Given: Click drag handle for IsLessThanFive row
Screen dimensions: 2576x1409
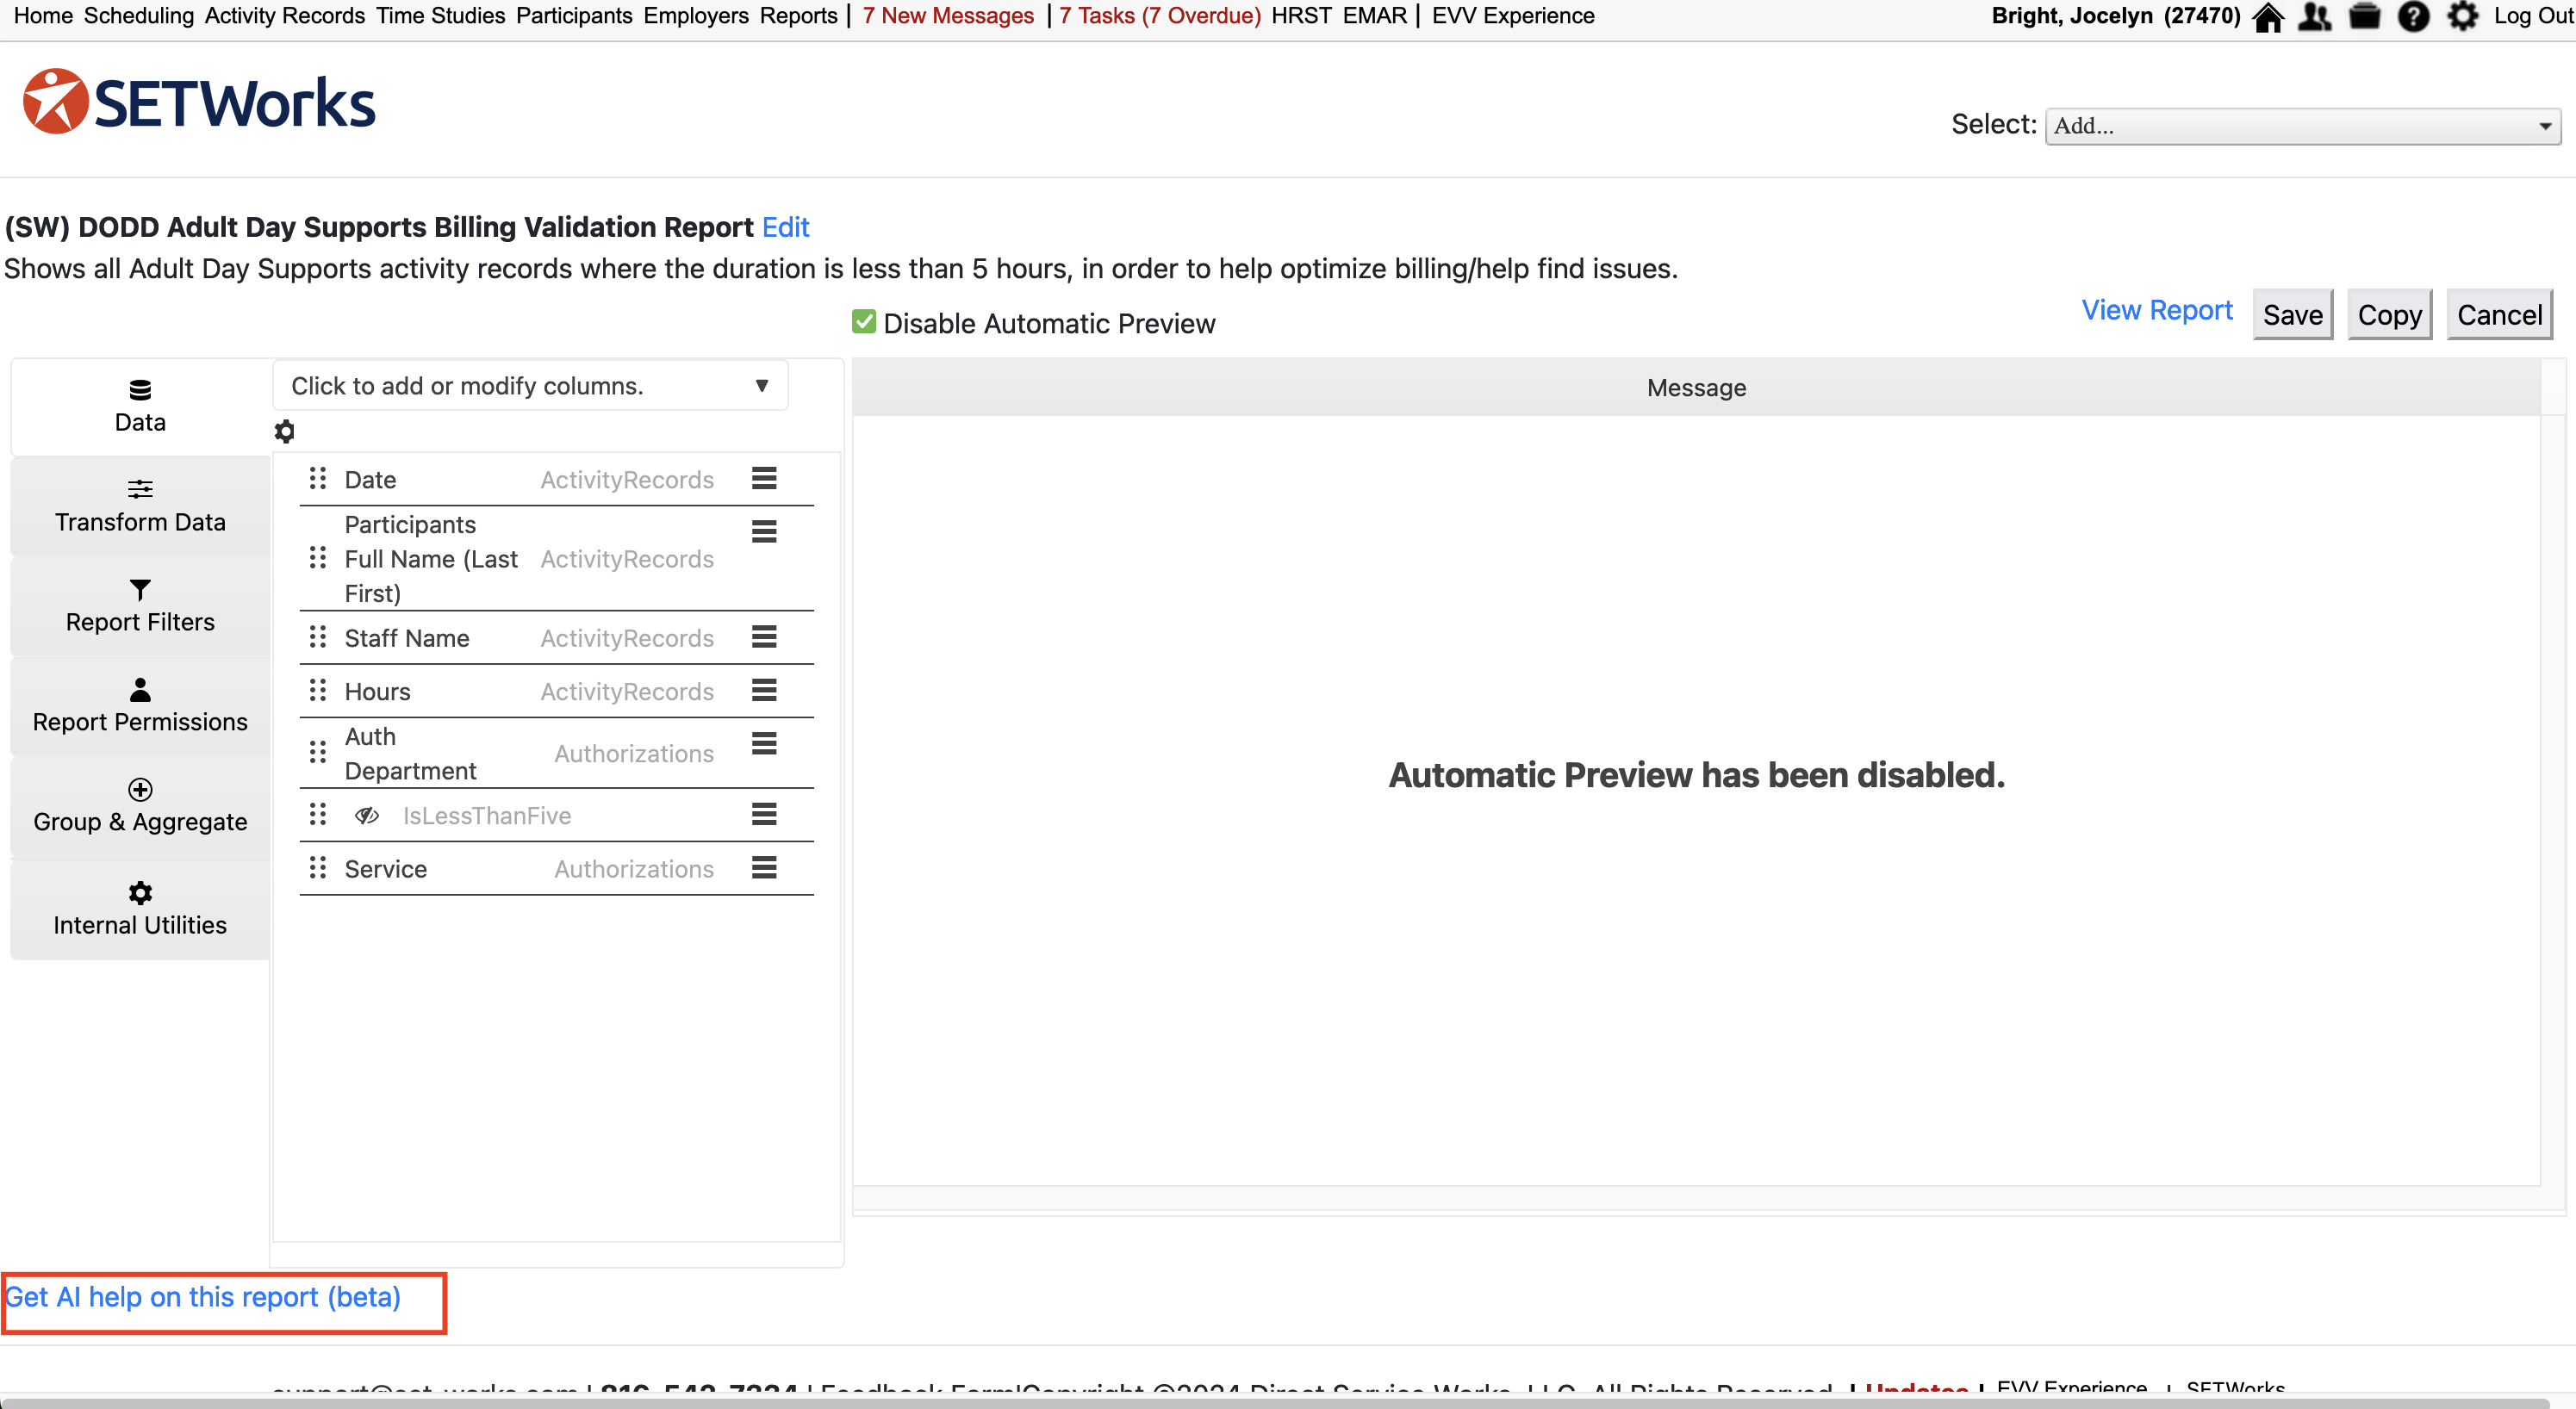Looking at the screenshot, I should click(x=318, y=815).
